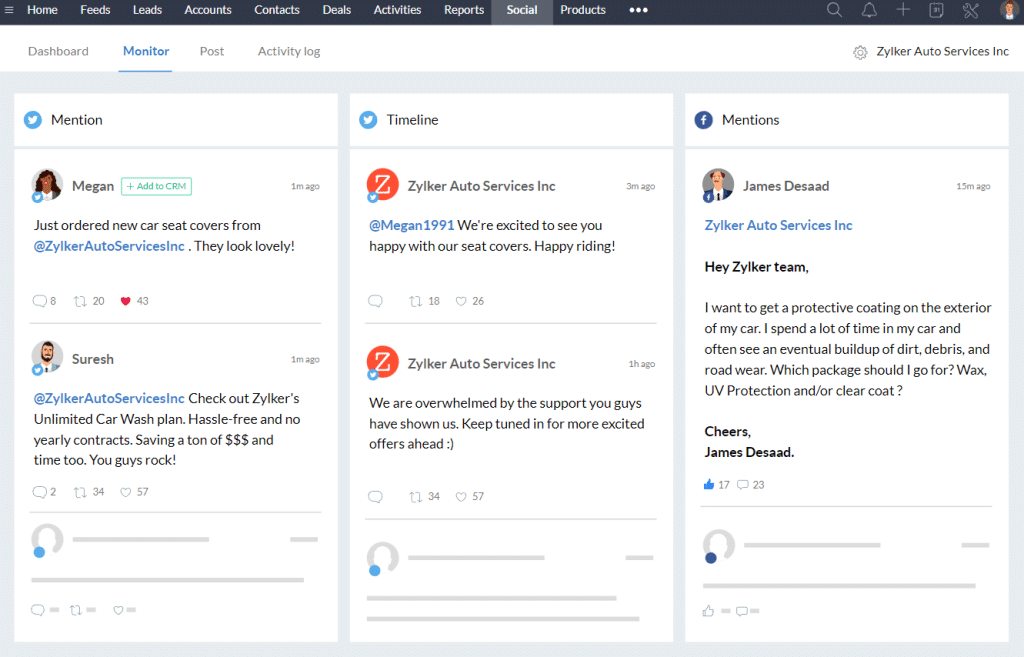Screen dimensions: 1024x657
Task: Click the Zylker Auto Services Inc brand name top right
Action: click(942, 52)
